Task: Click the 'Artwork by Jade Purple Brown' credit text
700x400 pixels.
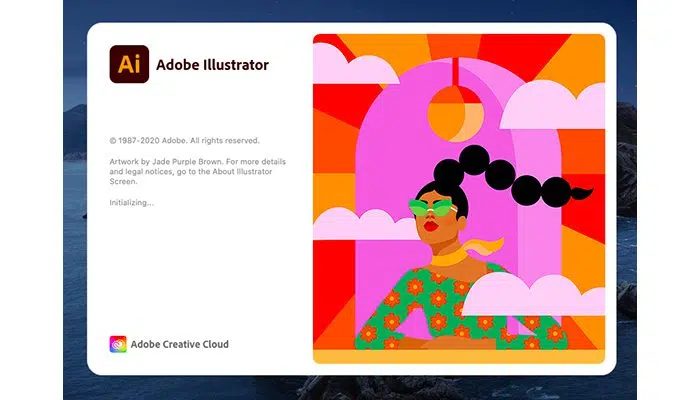Action: (x=166, y=162)
